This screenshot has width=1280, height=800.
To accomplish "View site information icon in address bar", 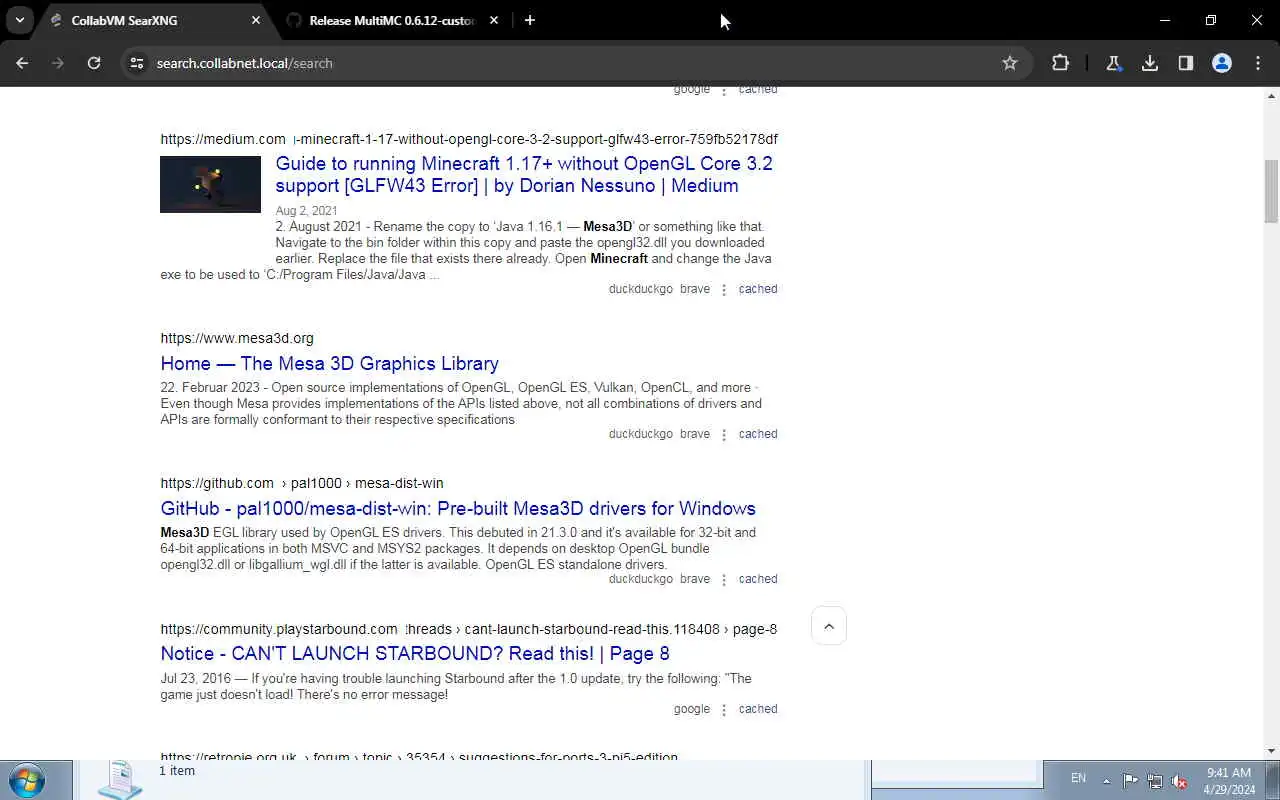I will [138, 63].
